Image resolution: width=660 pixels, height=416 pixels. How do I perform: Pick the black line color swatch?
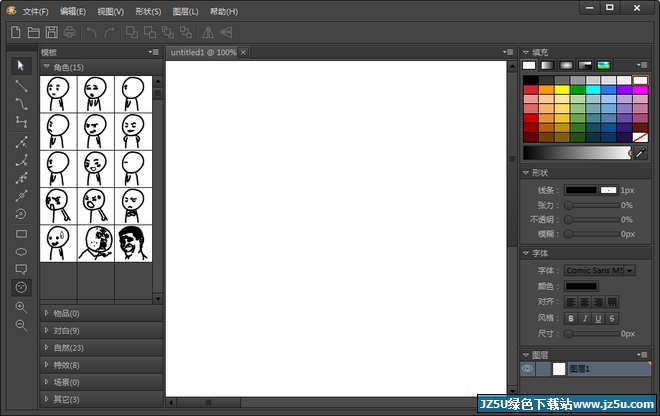point(581,190)
